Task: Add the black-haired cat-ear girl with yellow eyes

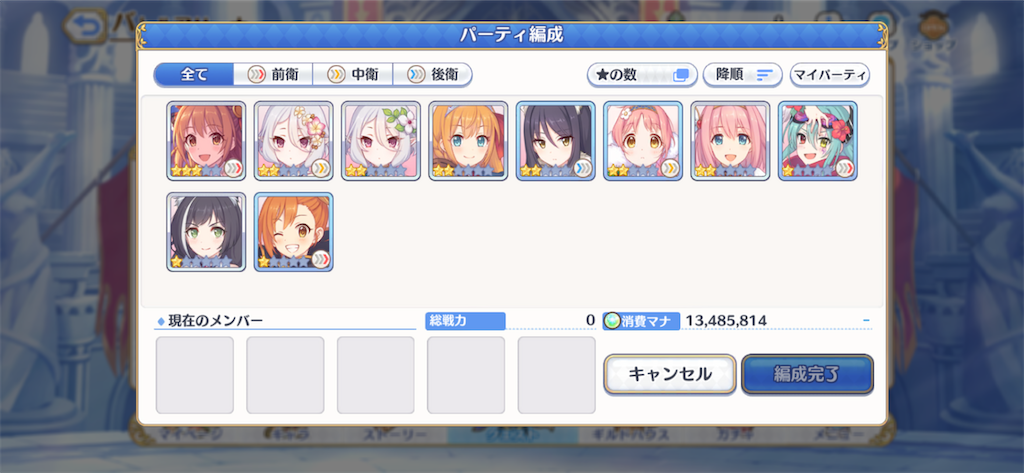Action: click(556, 140)
